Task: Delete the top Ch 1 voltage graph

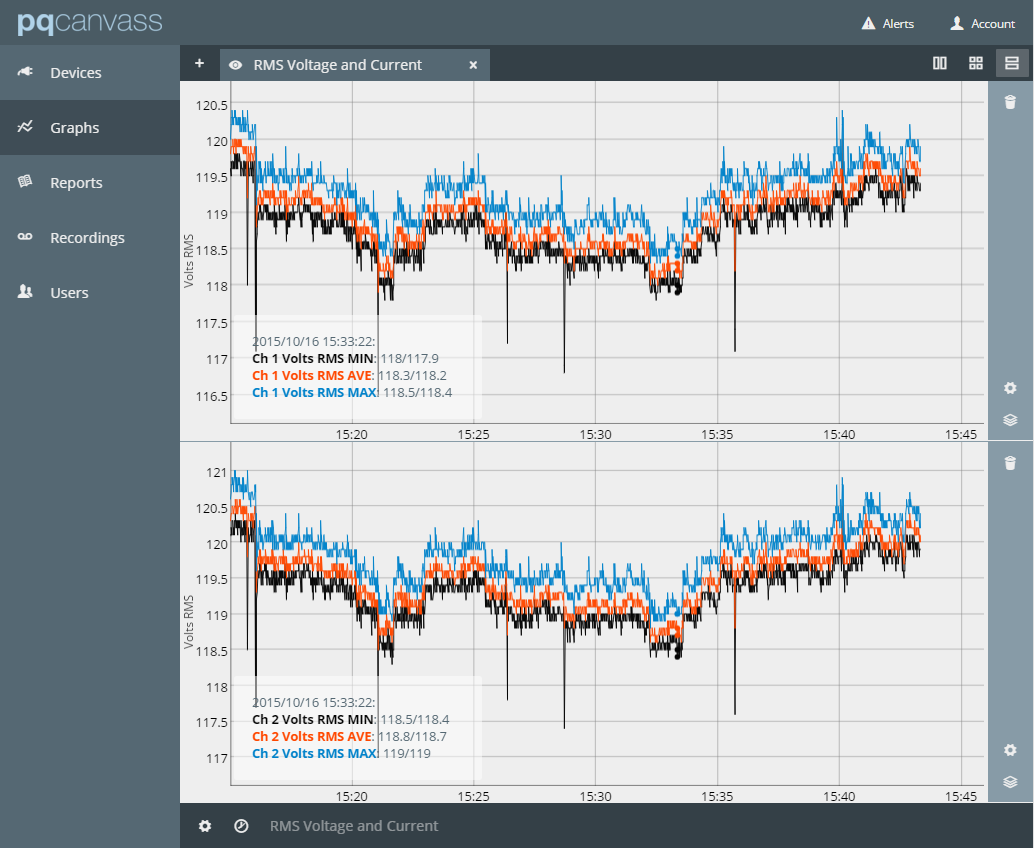Action: click(1010, 102)
